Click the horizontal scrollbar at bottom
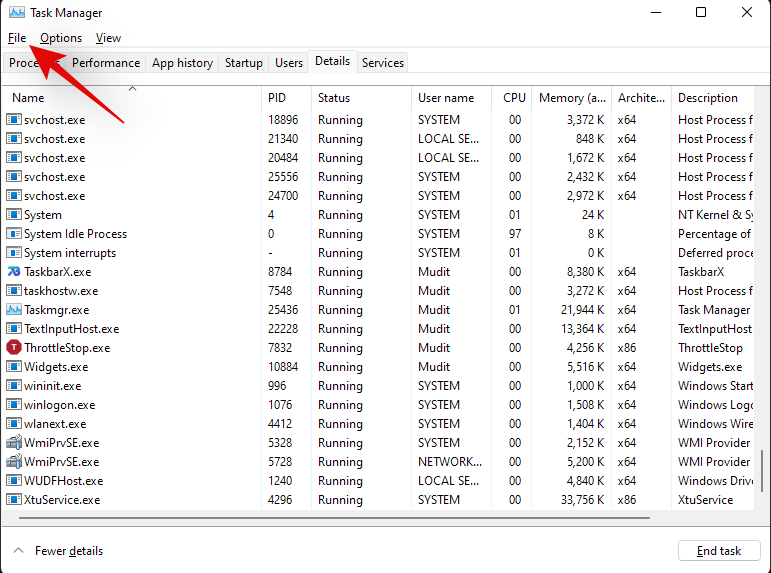Viewport: 771px width, 573px height. tap(330, 518)
